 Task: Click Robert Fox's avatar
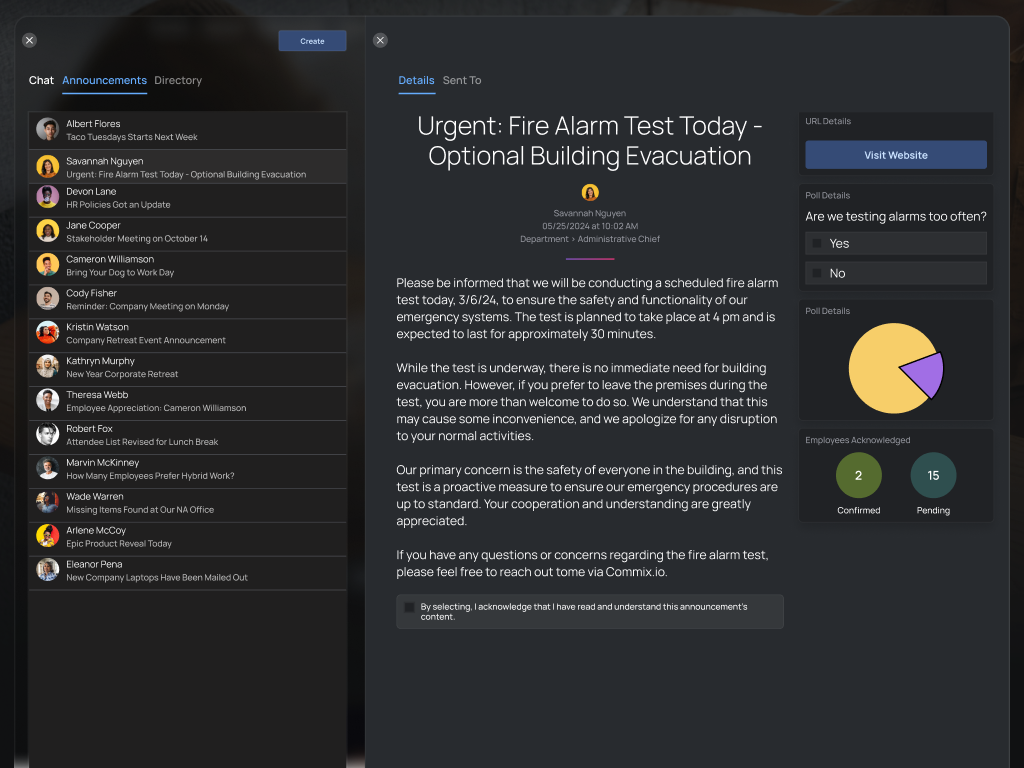coord(44,435)
